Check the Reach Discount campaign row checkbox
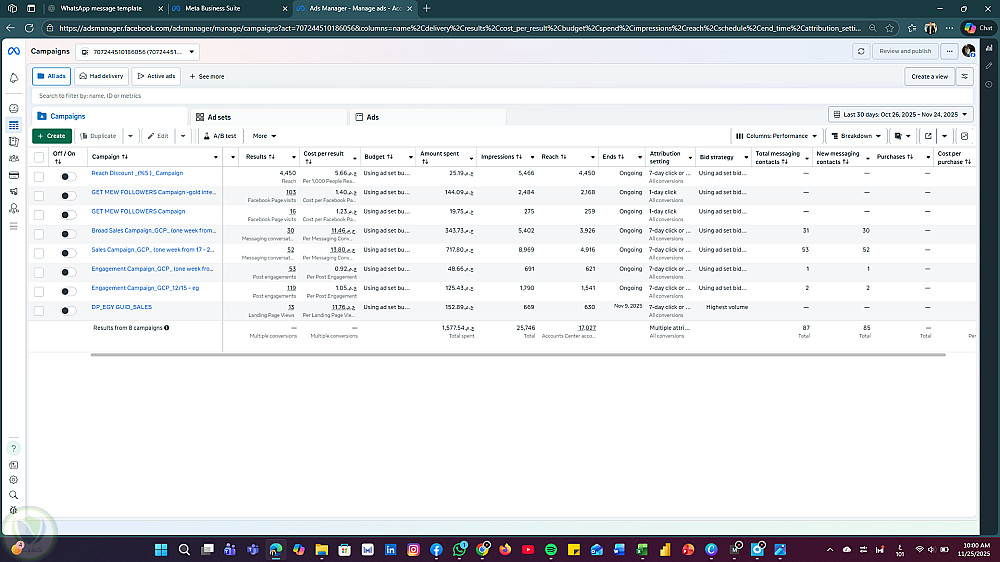This screenshot has height=562, width=1000. tap(39, 177)
